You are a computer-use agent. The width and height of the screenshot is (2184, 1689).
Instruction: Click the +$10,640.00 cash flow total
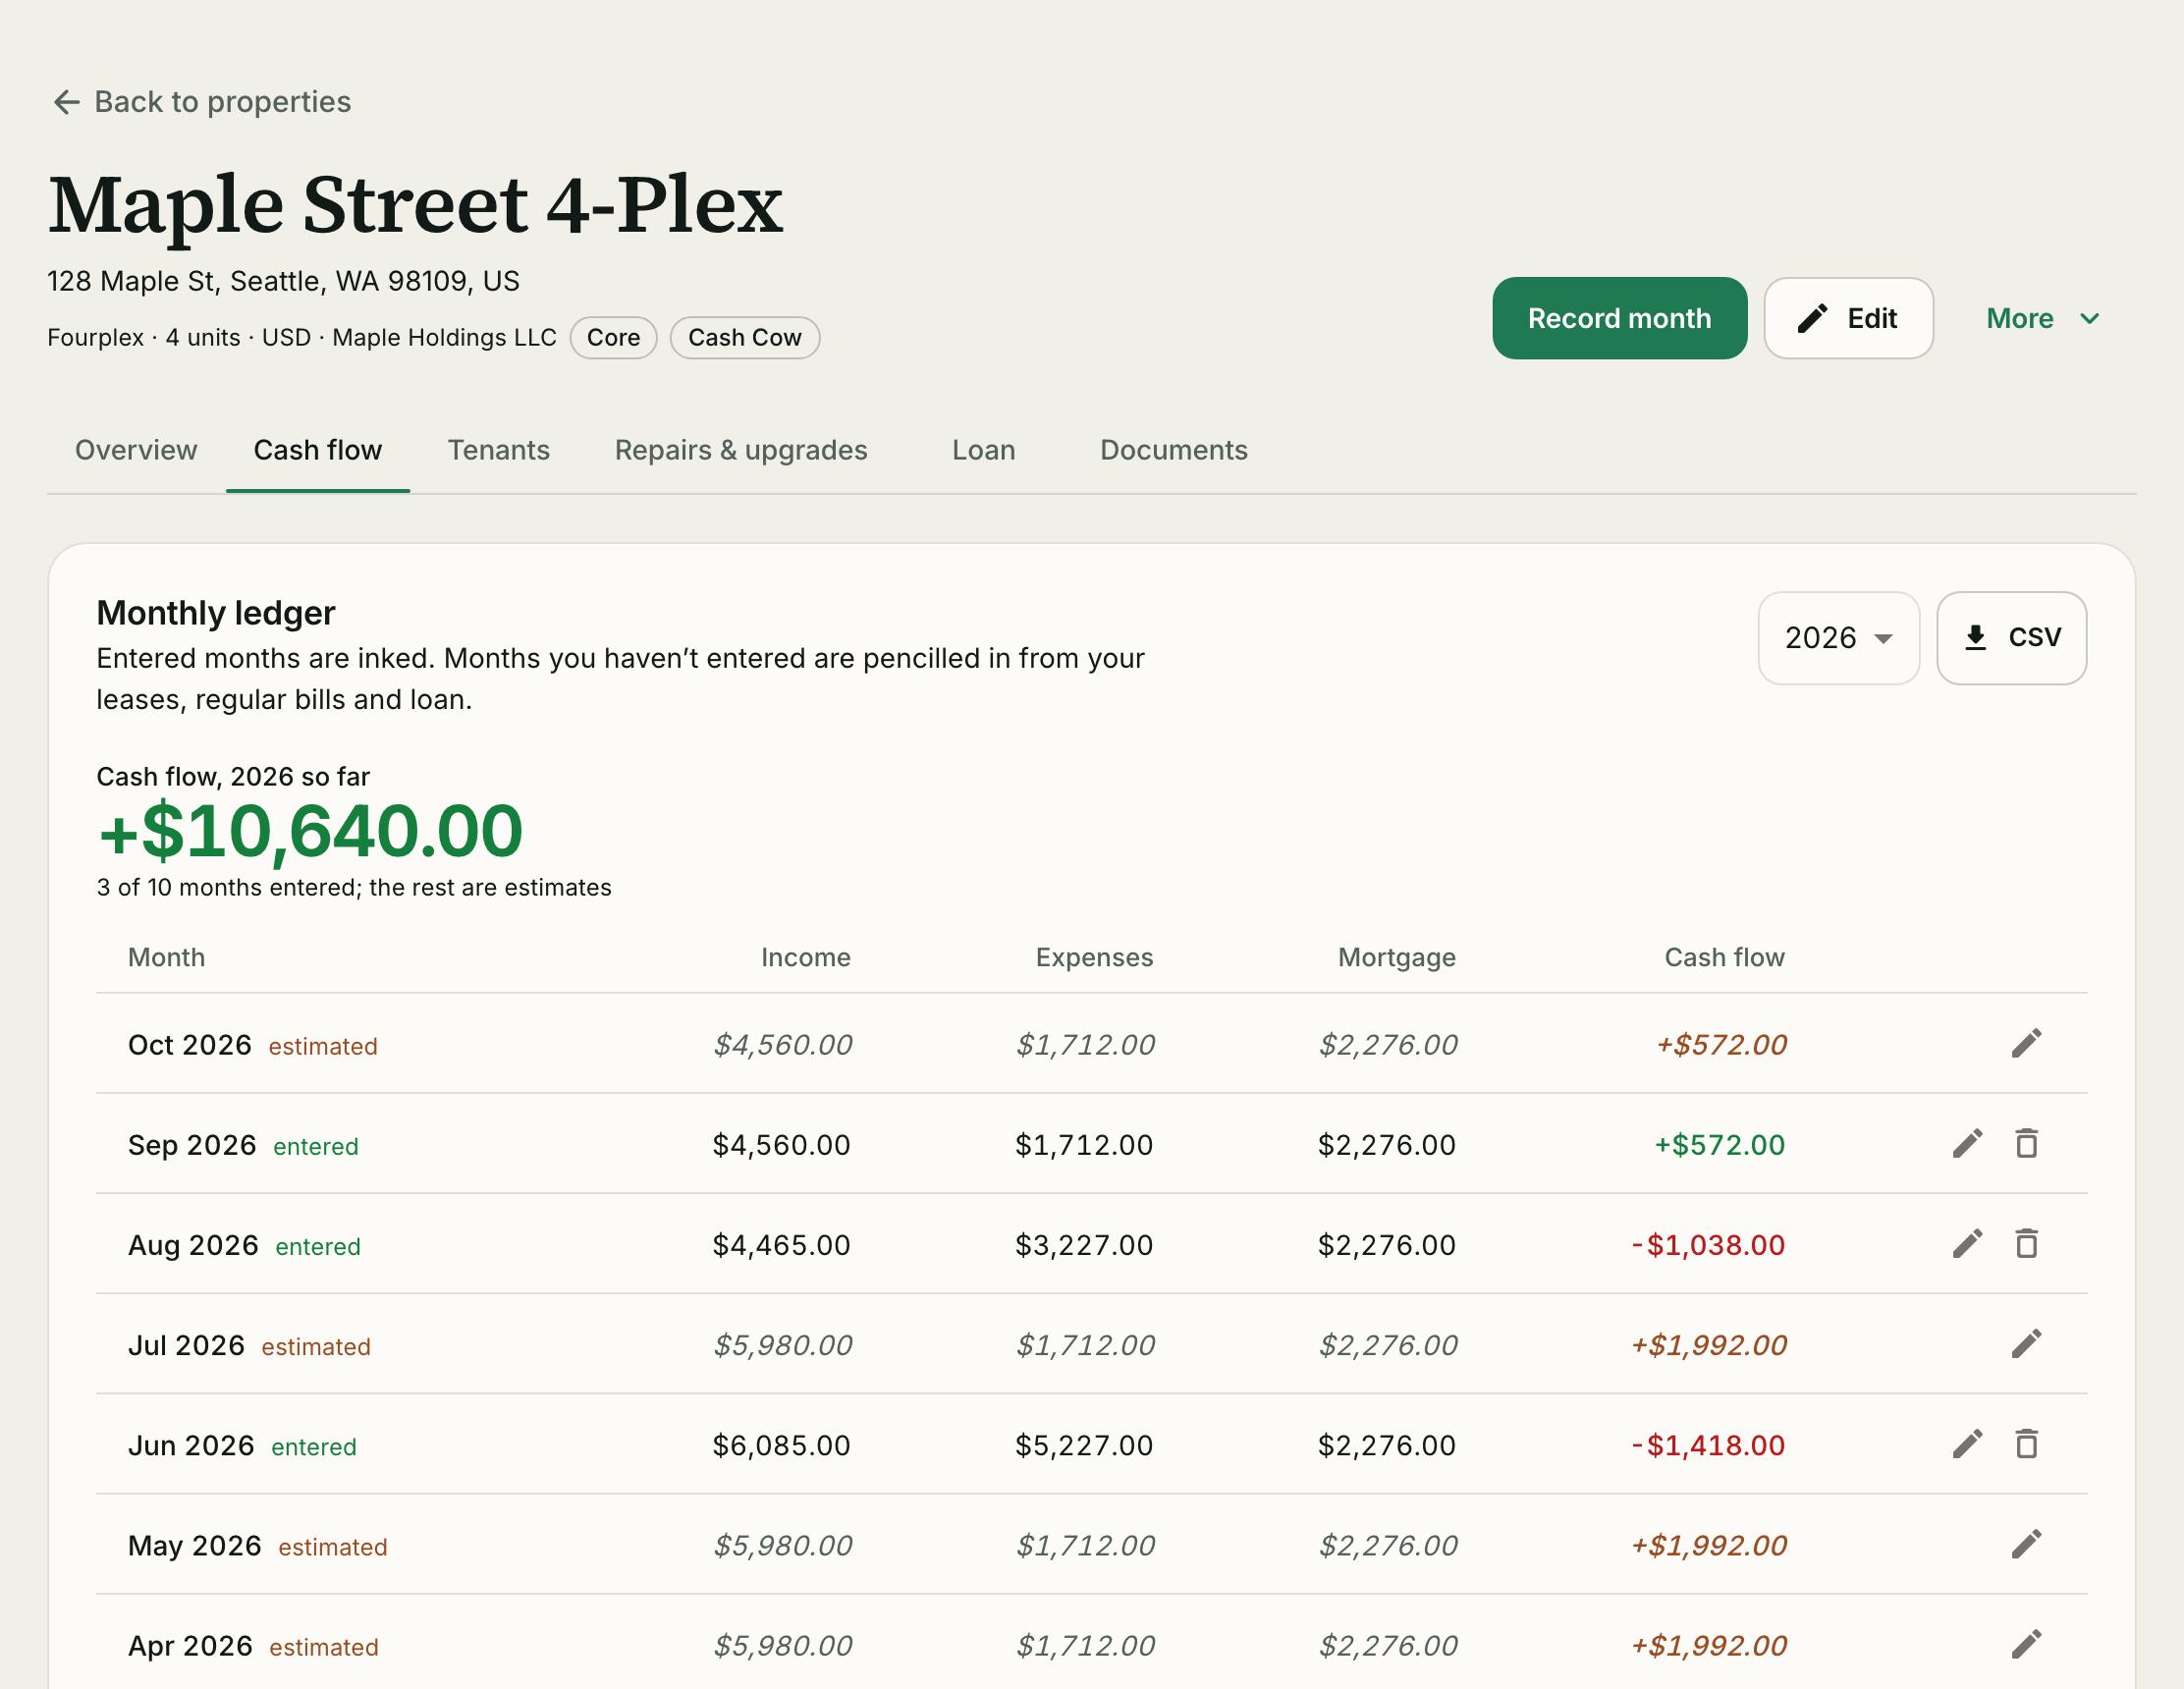tap(310, 831)
